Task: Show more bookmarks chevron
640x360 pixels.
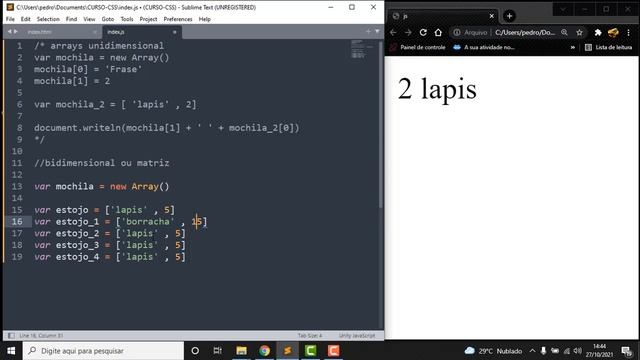Action: pyautogui.click(x=573, y=47)
